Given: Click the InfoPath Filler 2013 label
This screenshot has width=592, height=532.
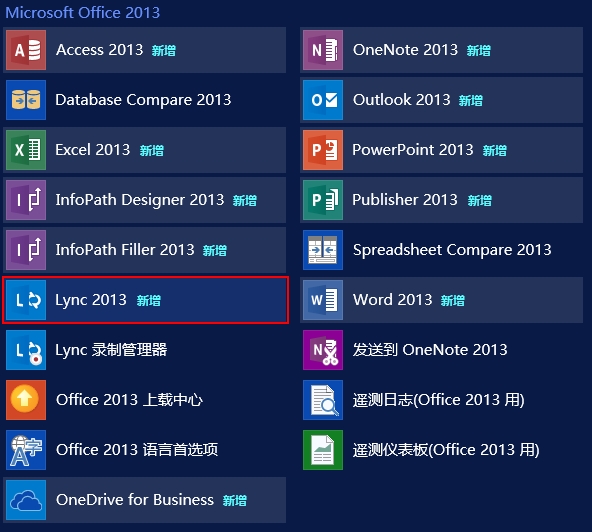Looking at the screenshot, I should pyautogui.click(x=125, y=250).
